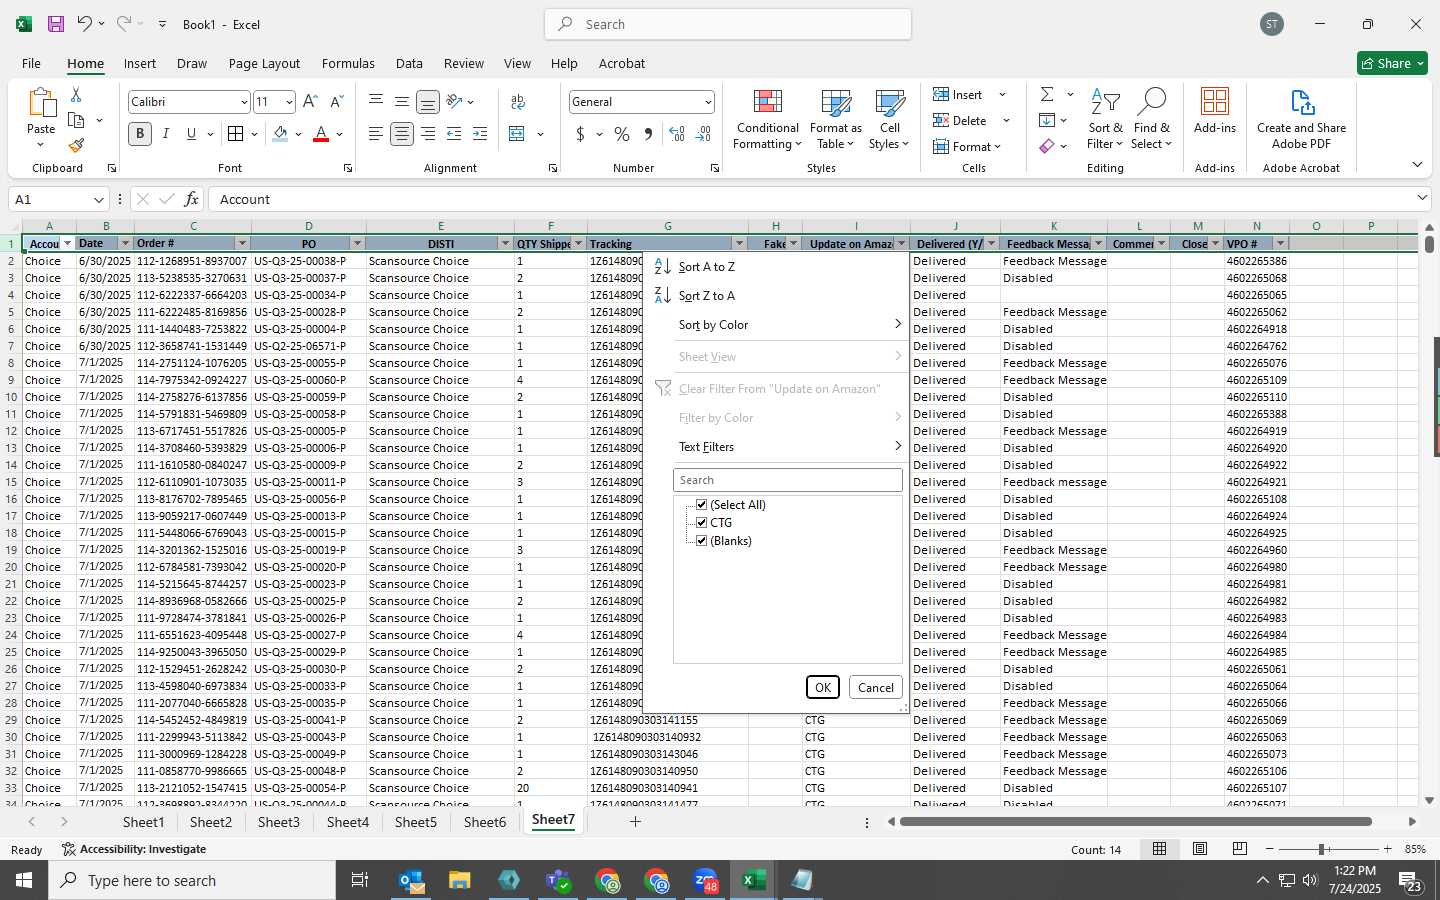Open filter dropdown for VPO # column
Screen dimensions: 1440x900
click(1280, 244)
